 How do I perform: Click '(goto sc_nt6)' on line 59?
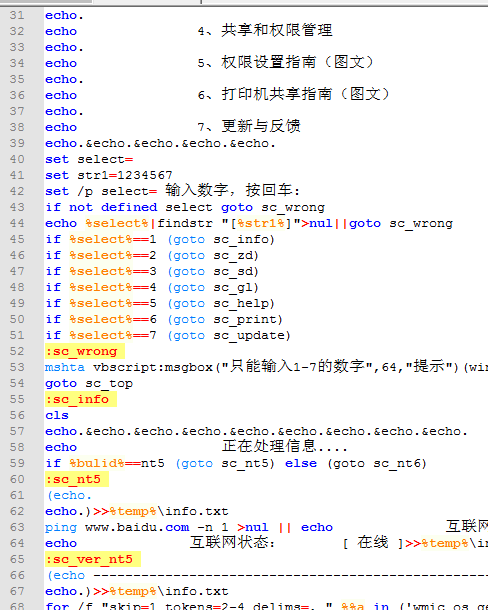pos(377,464)
